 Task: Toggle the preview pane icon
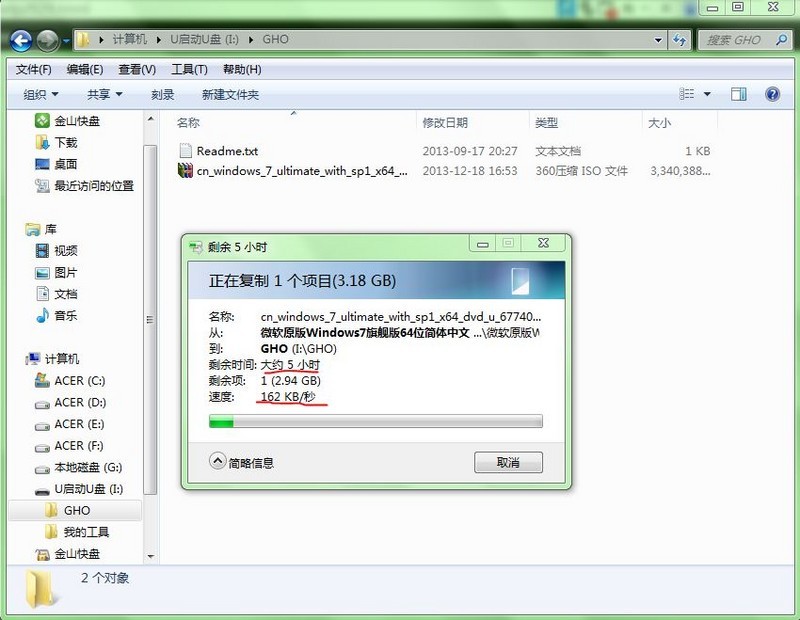(738, 94)
